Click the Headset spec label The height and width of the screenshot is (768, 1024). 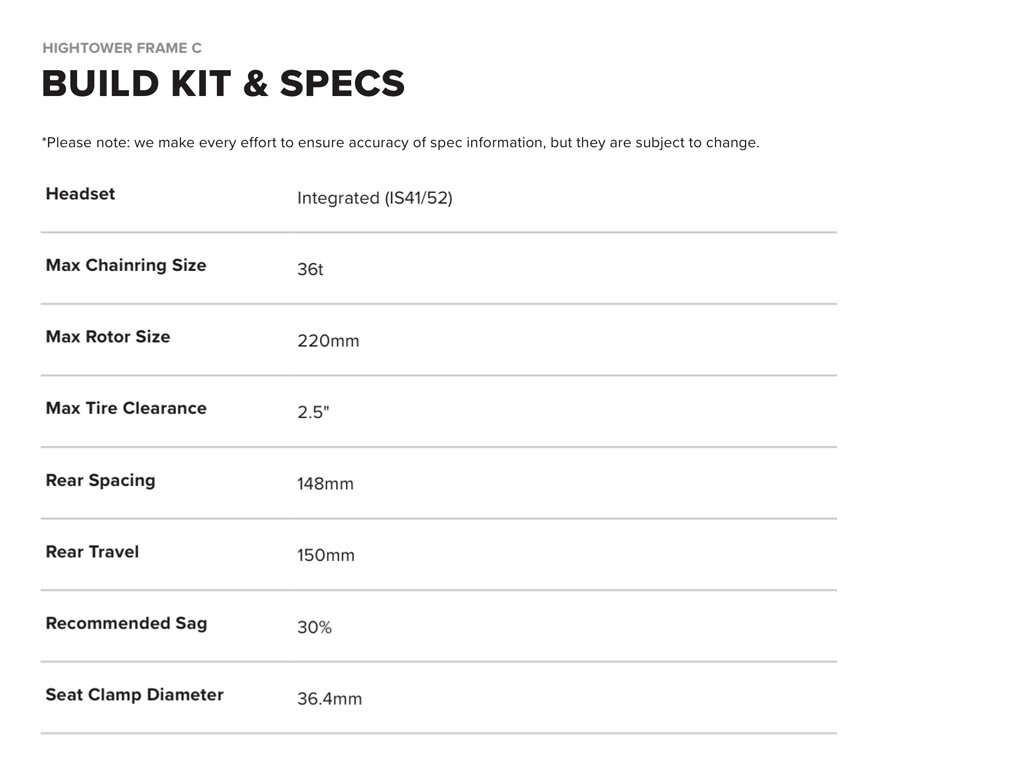[x=80, y=194]
